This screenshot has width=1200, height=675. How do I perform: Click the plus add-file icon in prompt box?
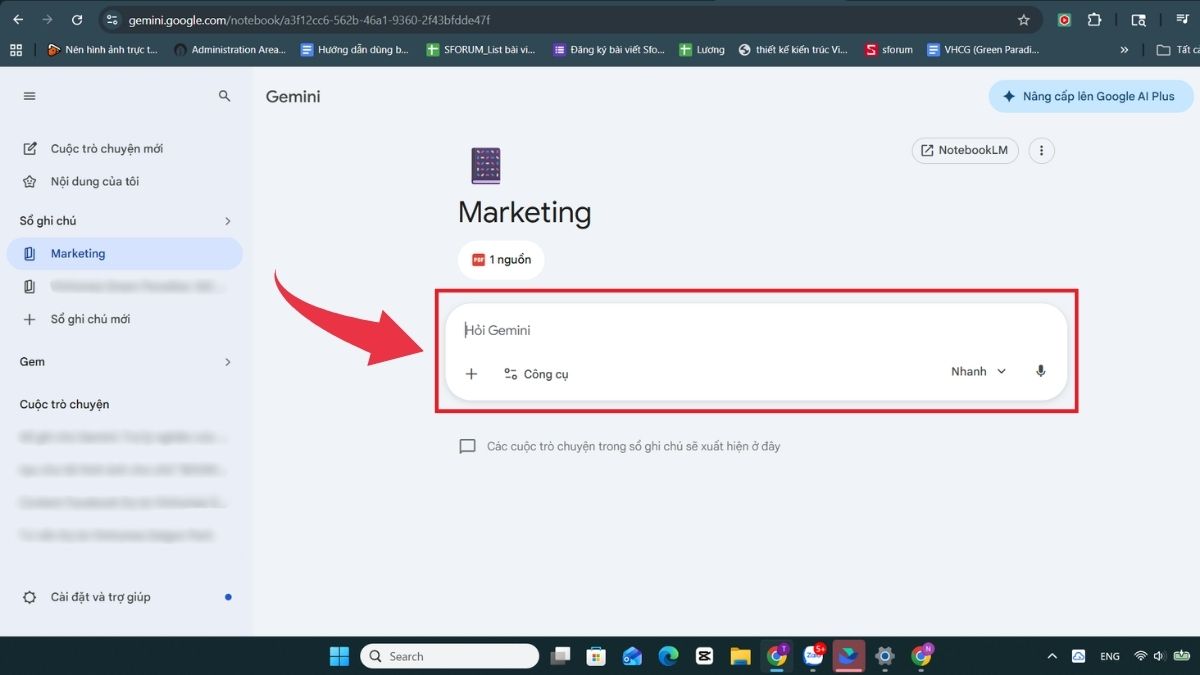(472, 374)
